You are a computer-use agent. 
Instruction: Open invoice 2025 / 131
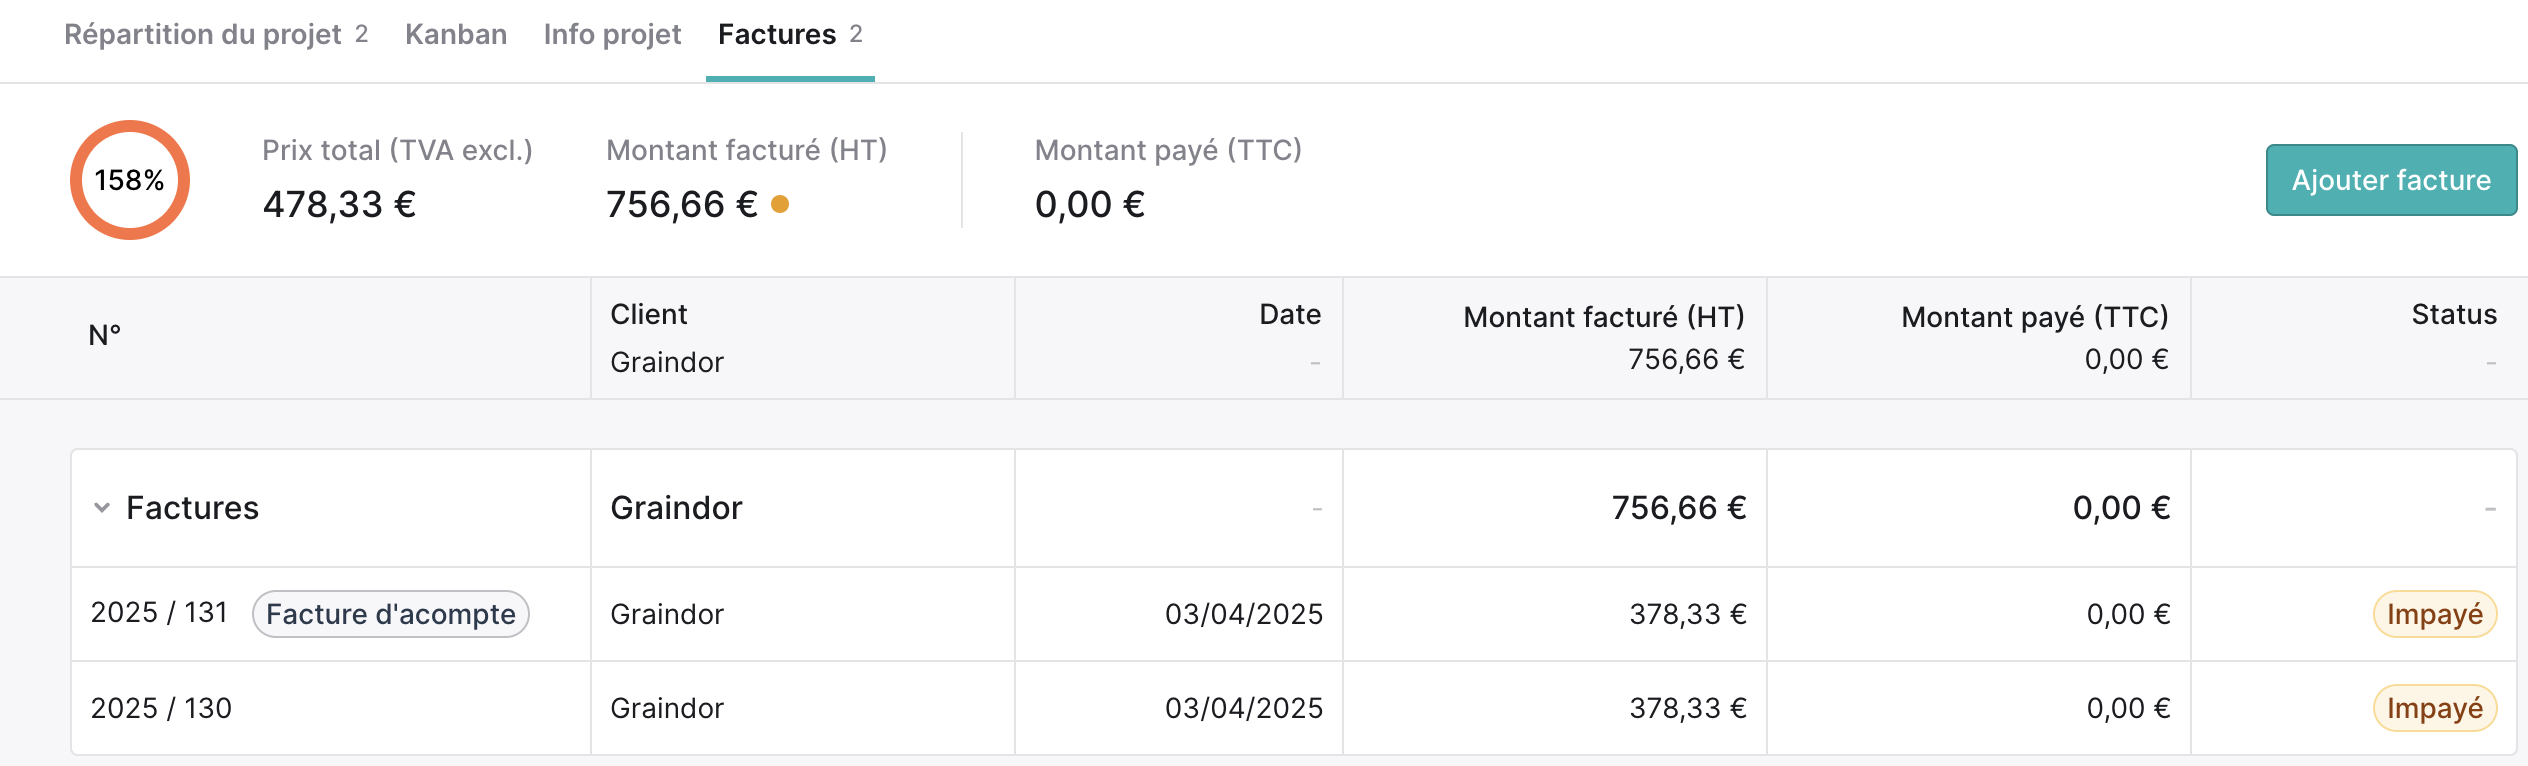pos(159,612)
